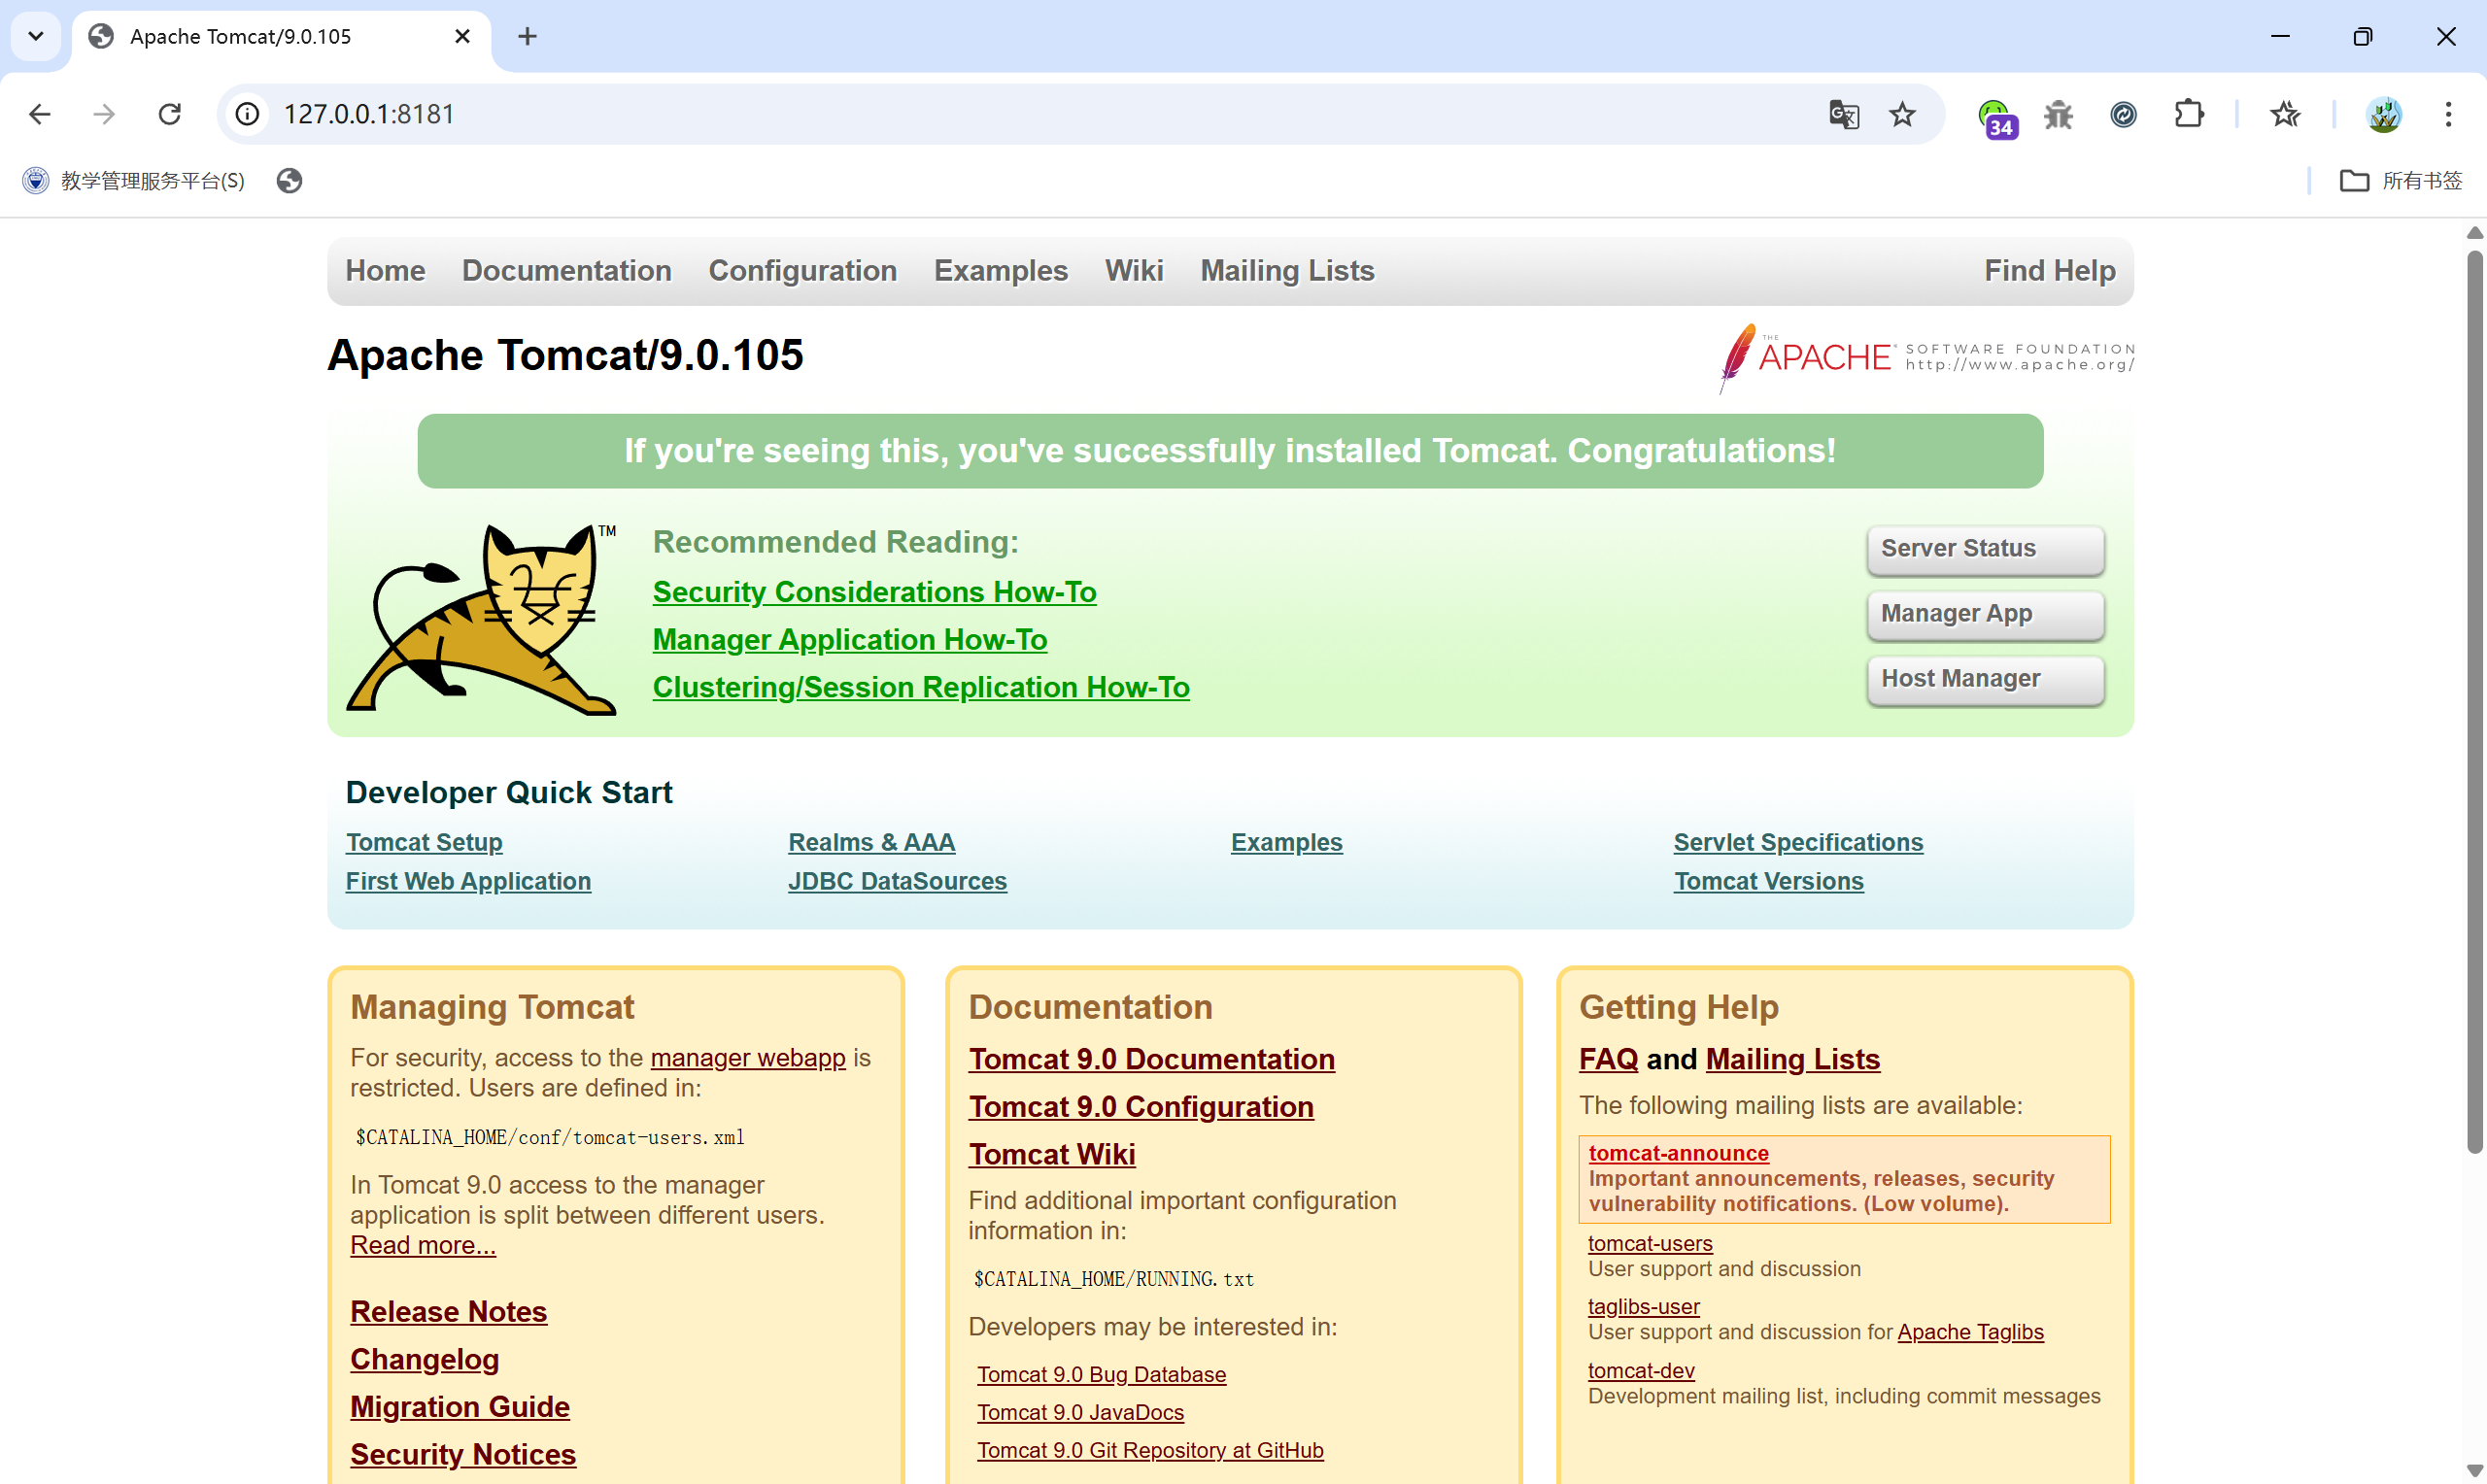The height and width of the screenshot is (1484, 2487).
Task: Open Security Considerations How-To link
Action: tap(874, 592)
